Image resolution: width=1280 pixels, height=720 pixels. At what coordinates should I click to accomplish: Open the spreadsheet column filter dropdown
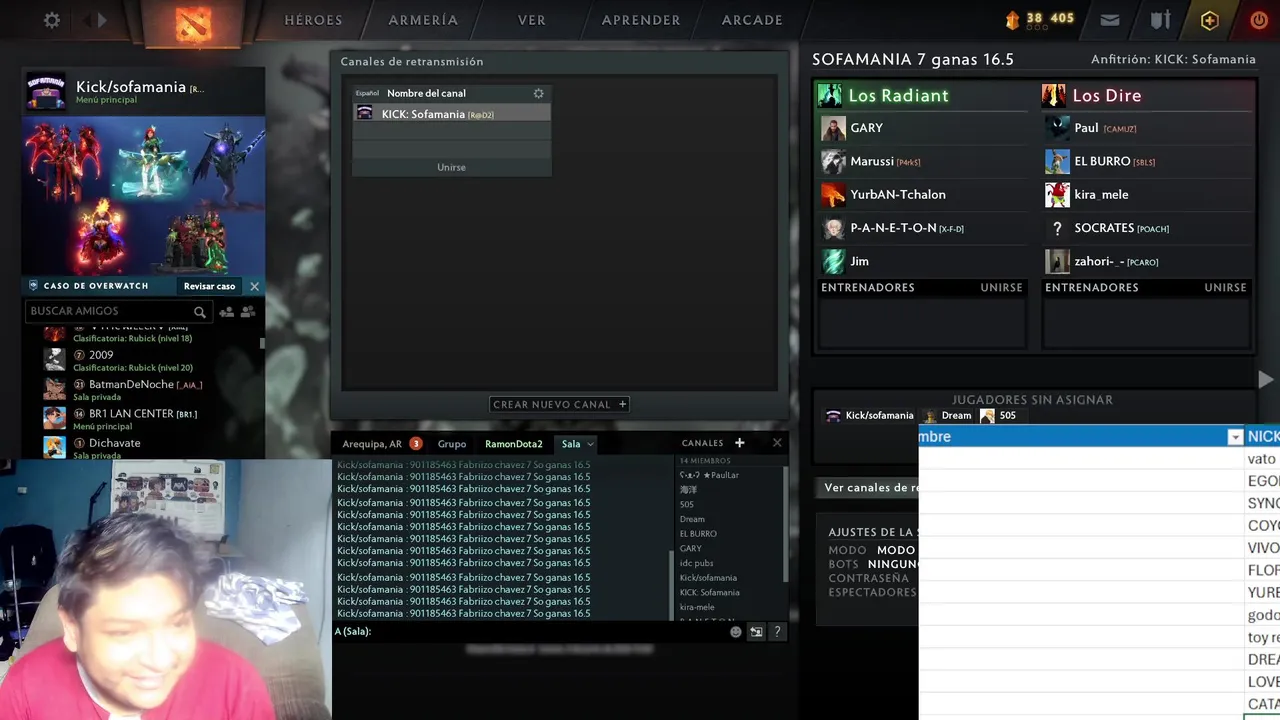click(1235, 437)
